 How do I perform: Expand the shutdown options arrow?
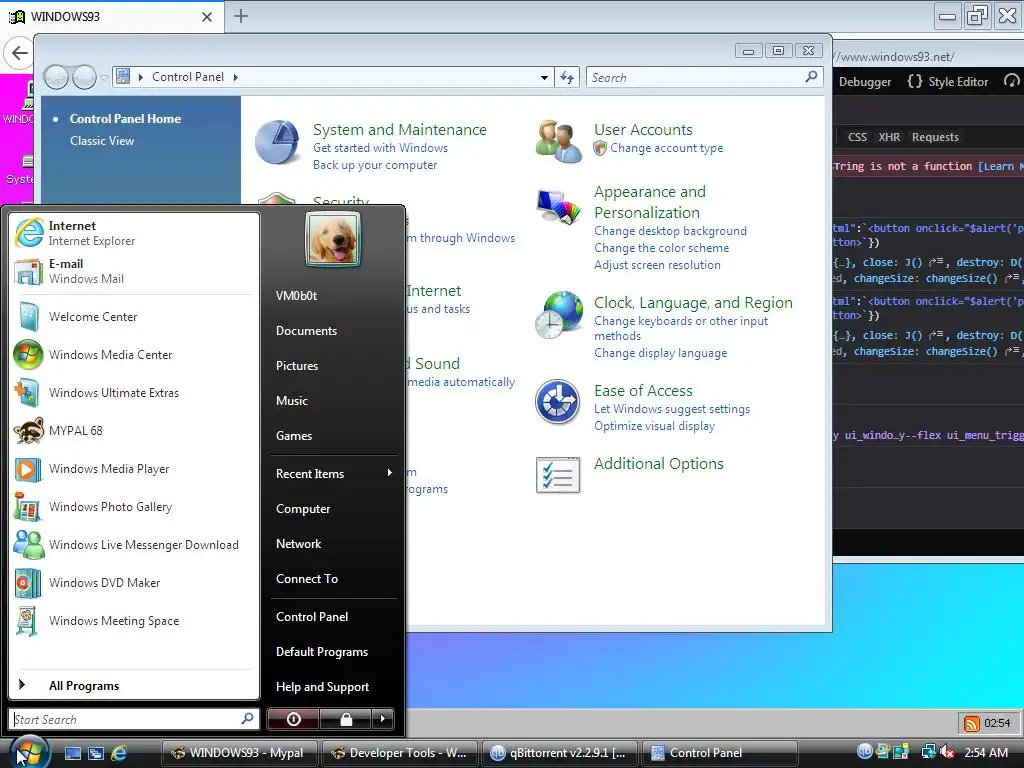pyautogui.click(x=383, y=719)
